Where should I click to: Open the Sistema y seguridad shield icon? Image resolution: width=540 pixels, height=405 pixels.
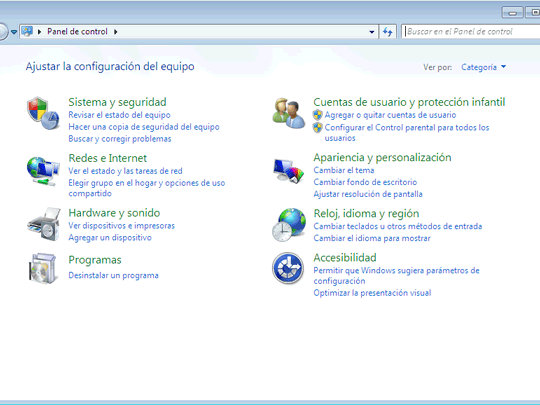[x=43, y=114]
